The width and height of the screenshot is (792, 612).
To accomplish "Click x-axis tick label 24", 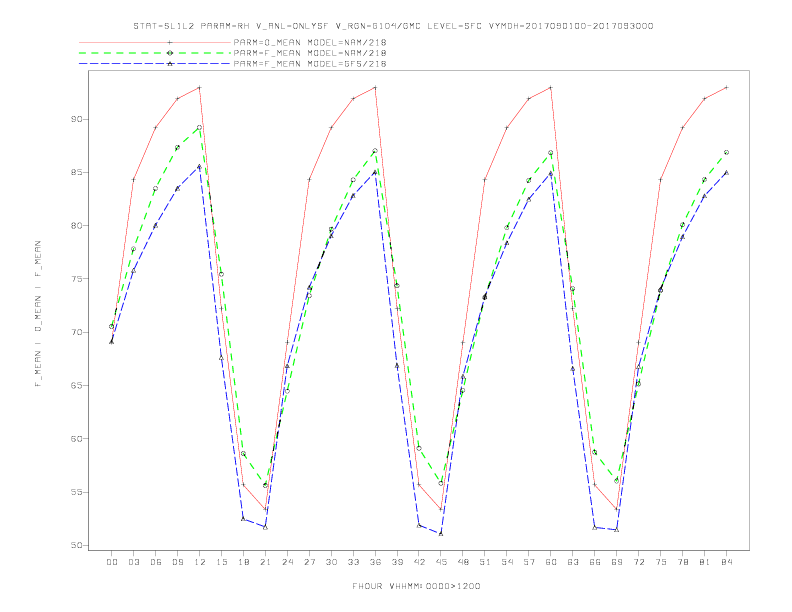I will click(287, 562).
